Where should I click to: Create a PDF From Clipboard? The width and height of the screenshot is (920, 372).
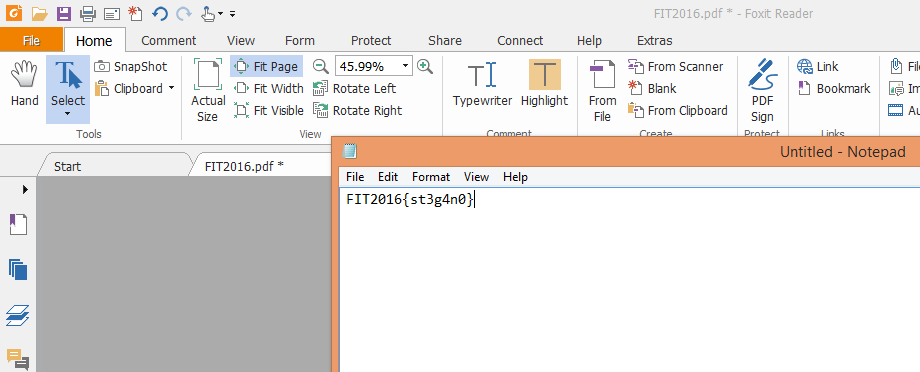point(678,110)
